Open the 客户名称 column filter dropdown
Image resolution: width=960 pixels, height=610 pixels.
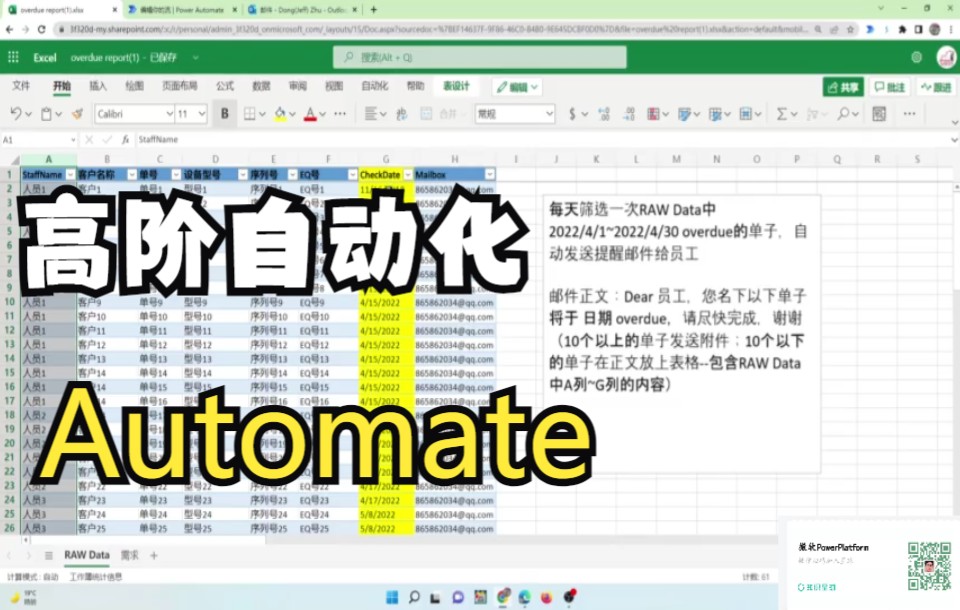tap(132, 175)
